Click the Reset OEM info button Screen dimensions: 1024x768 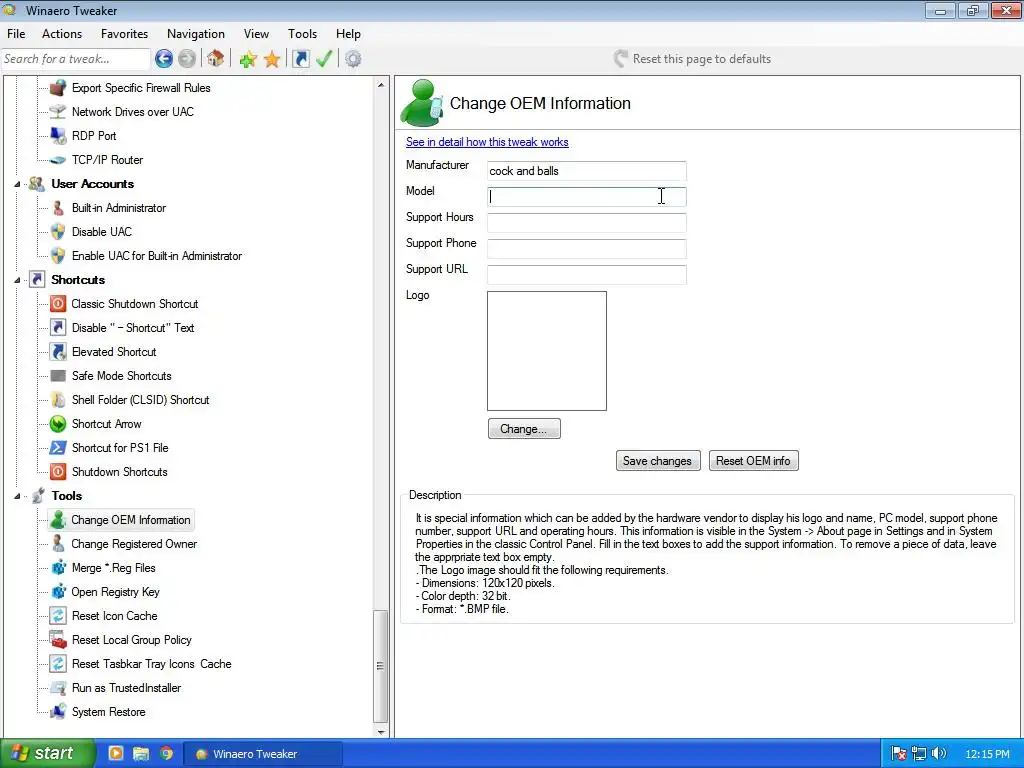point(753,461)
